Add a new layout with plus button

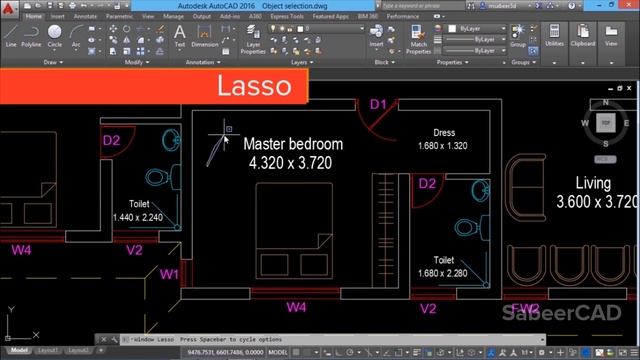[x=101, y=350]
